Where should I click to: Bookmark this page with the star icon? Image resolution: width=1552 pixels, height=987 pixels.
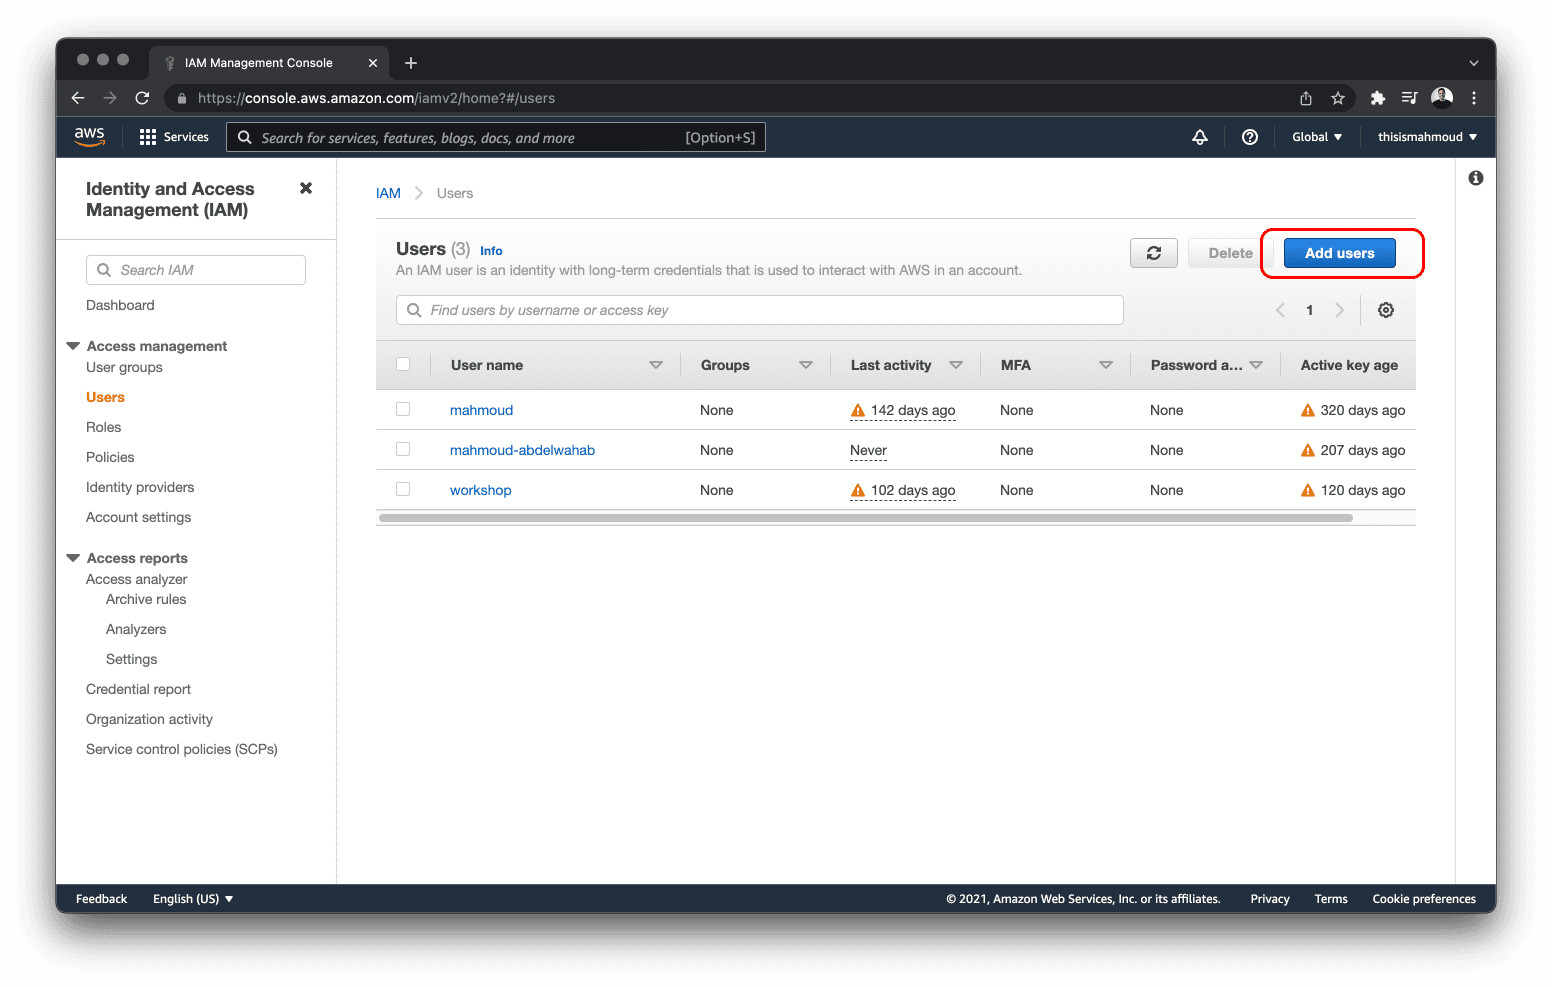(1337, 98)
